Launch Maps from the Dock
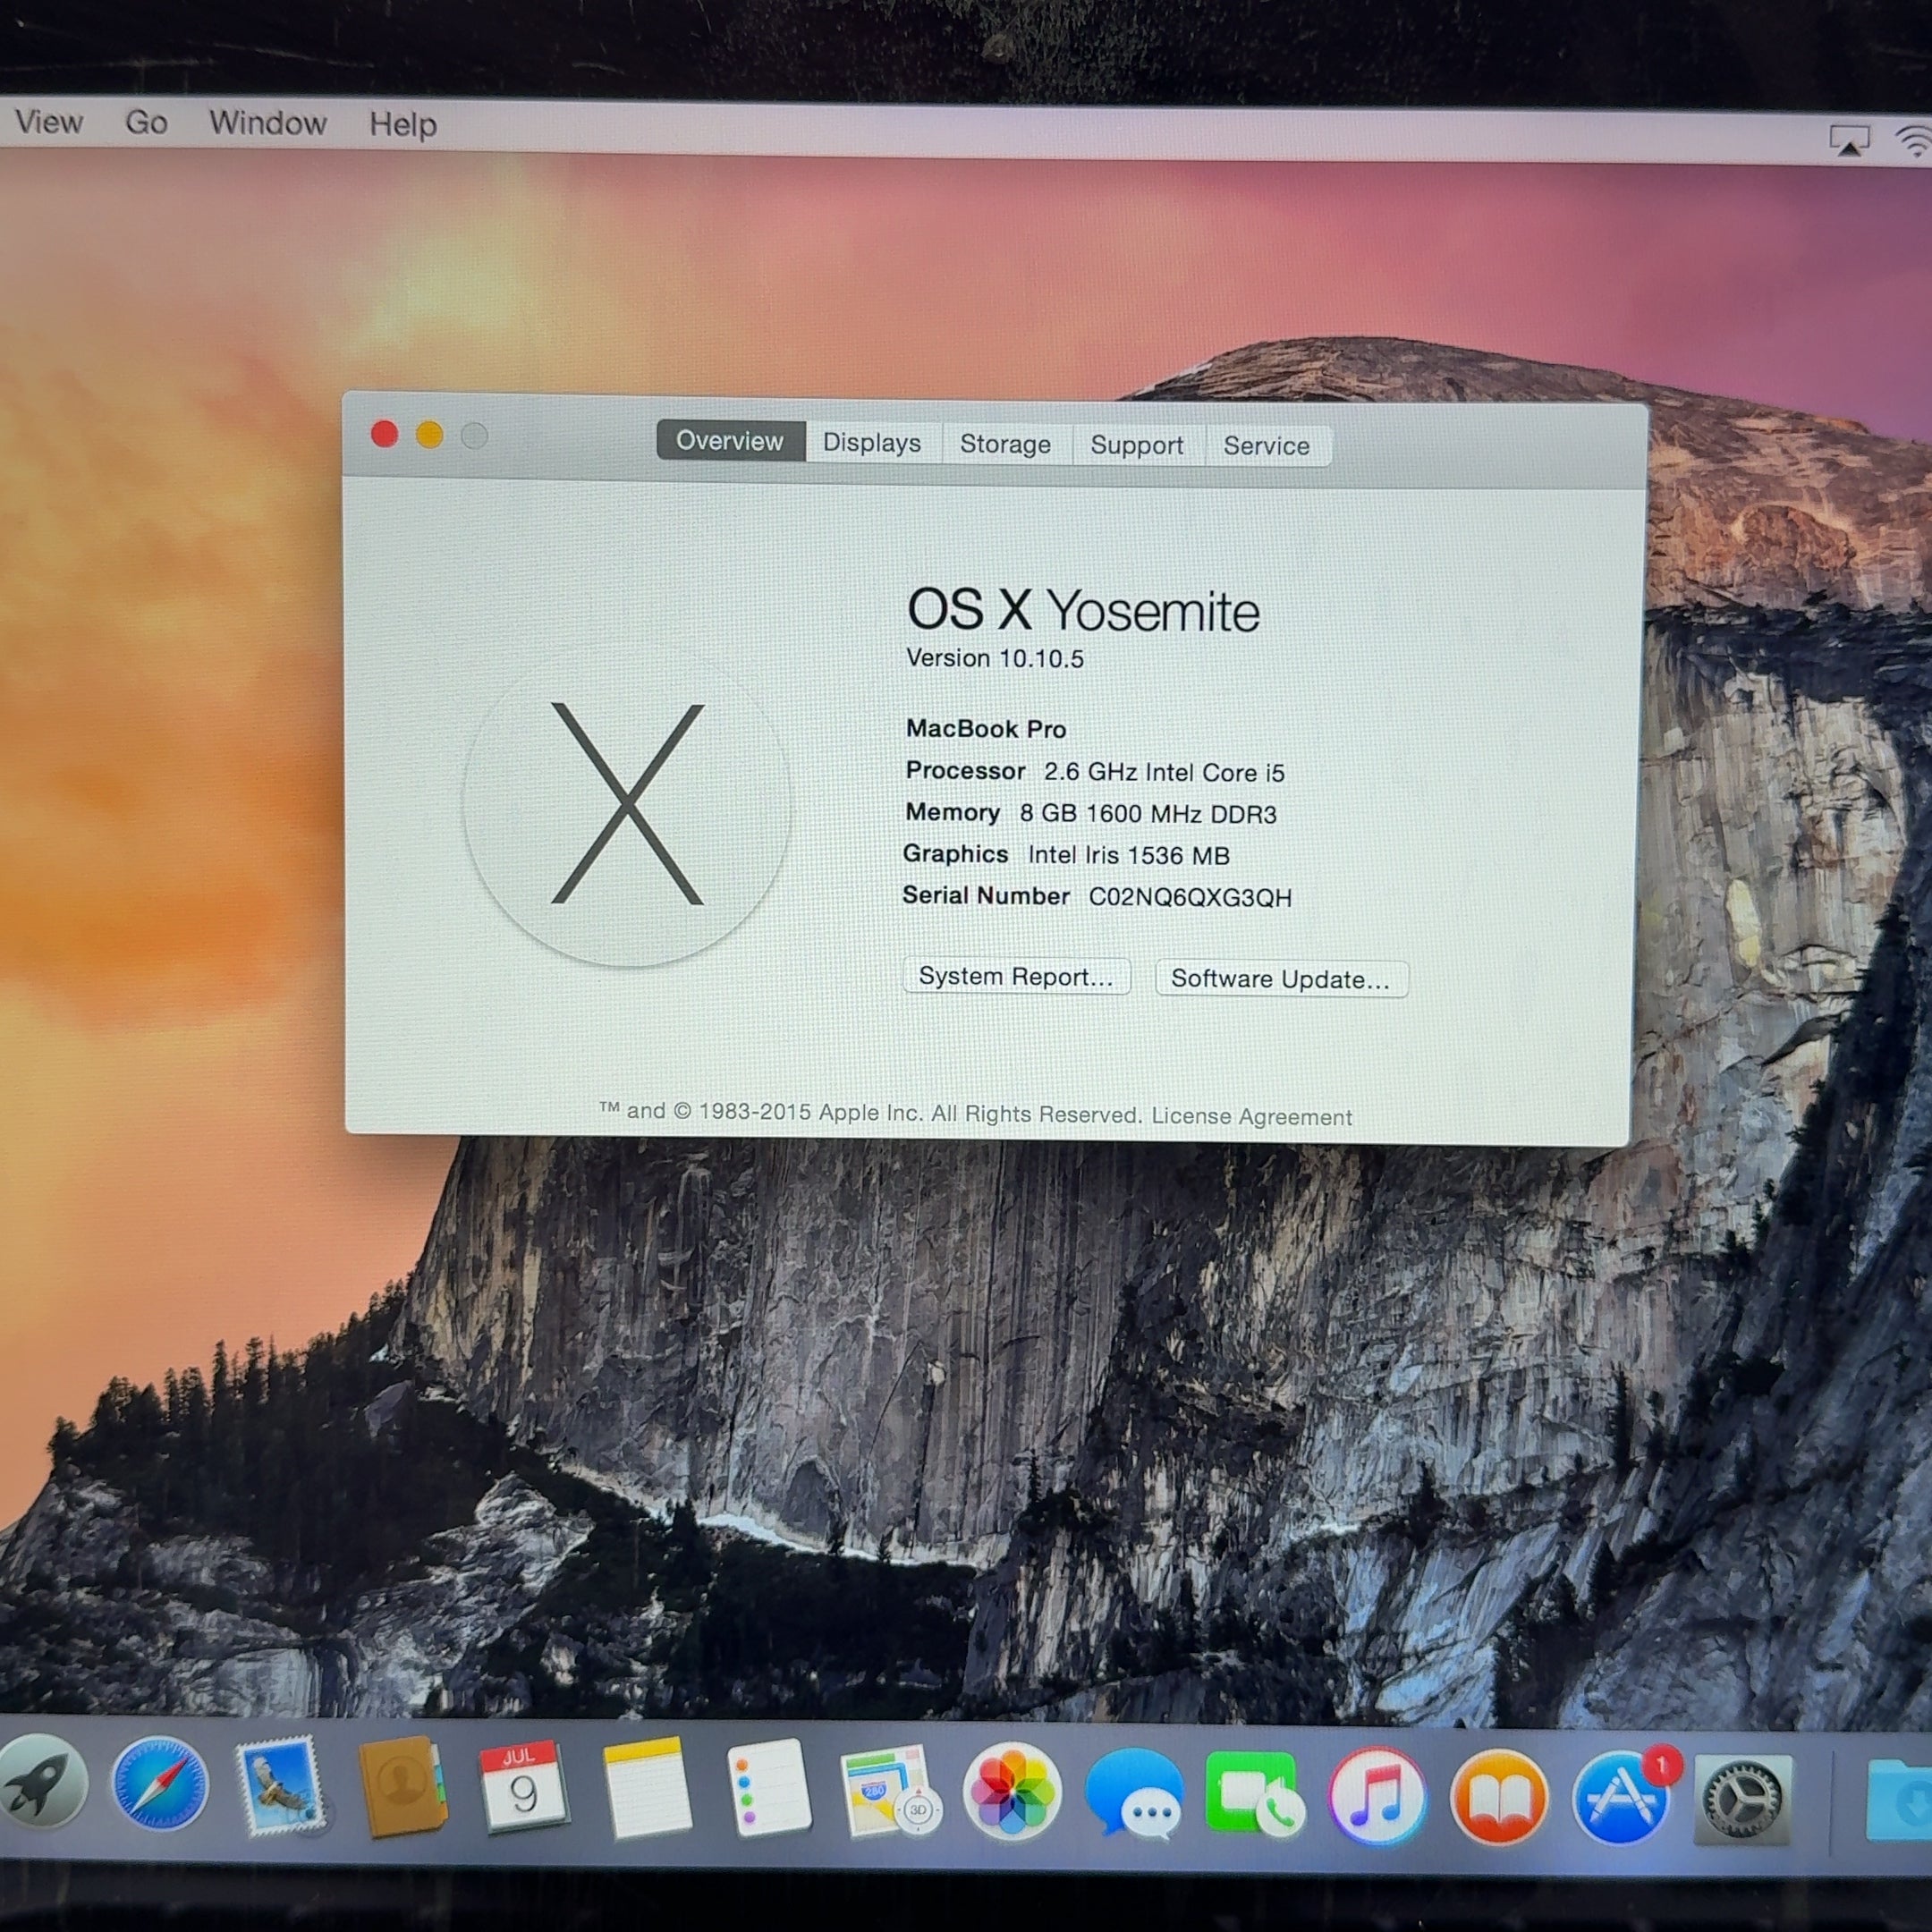Image resolution: width=1932 pixels, height=1932 pixels. 890,1791
